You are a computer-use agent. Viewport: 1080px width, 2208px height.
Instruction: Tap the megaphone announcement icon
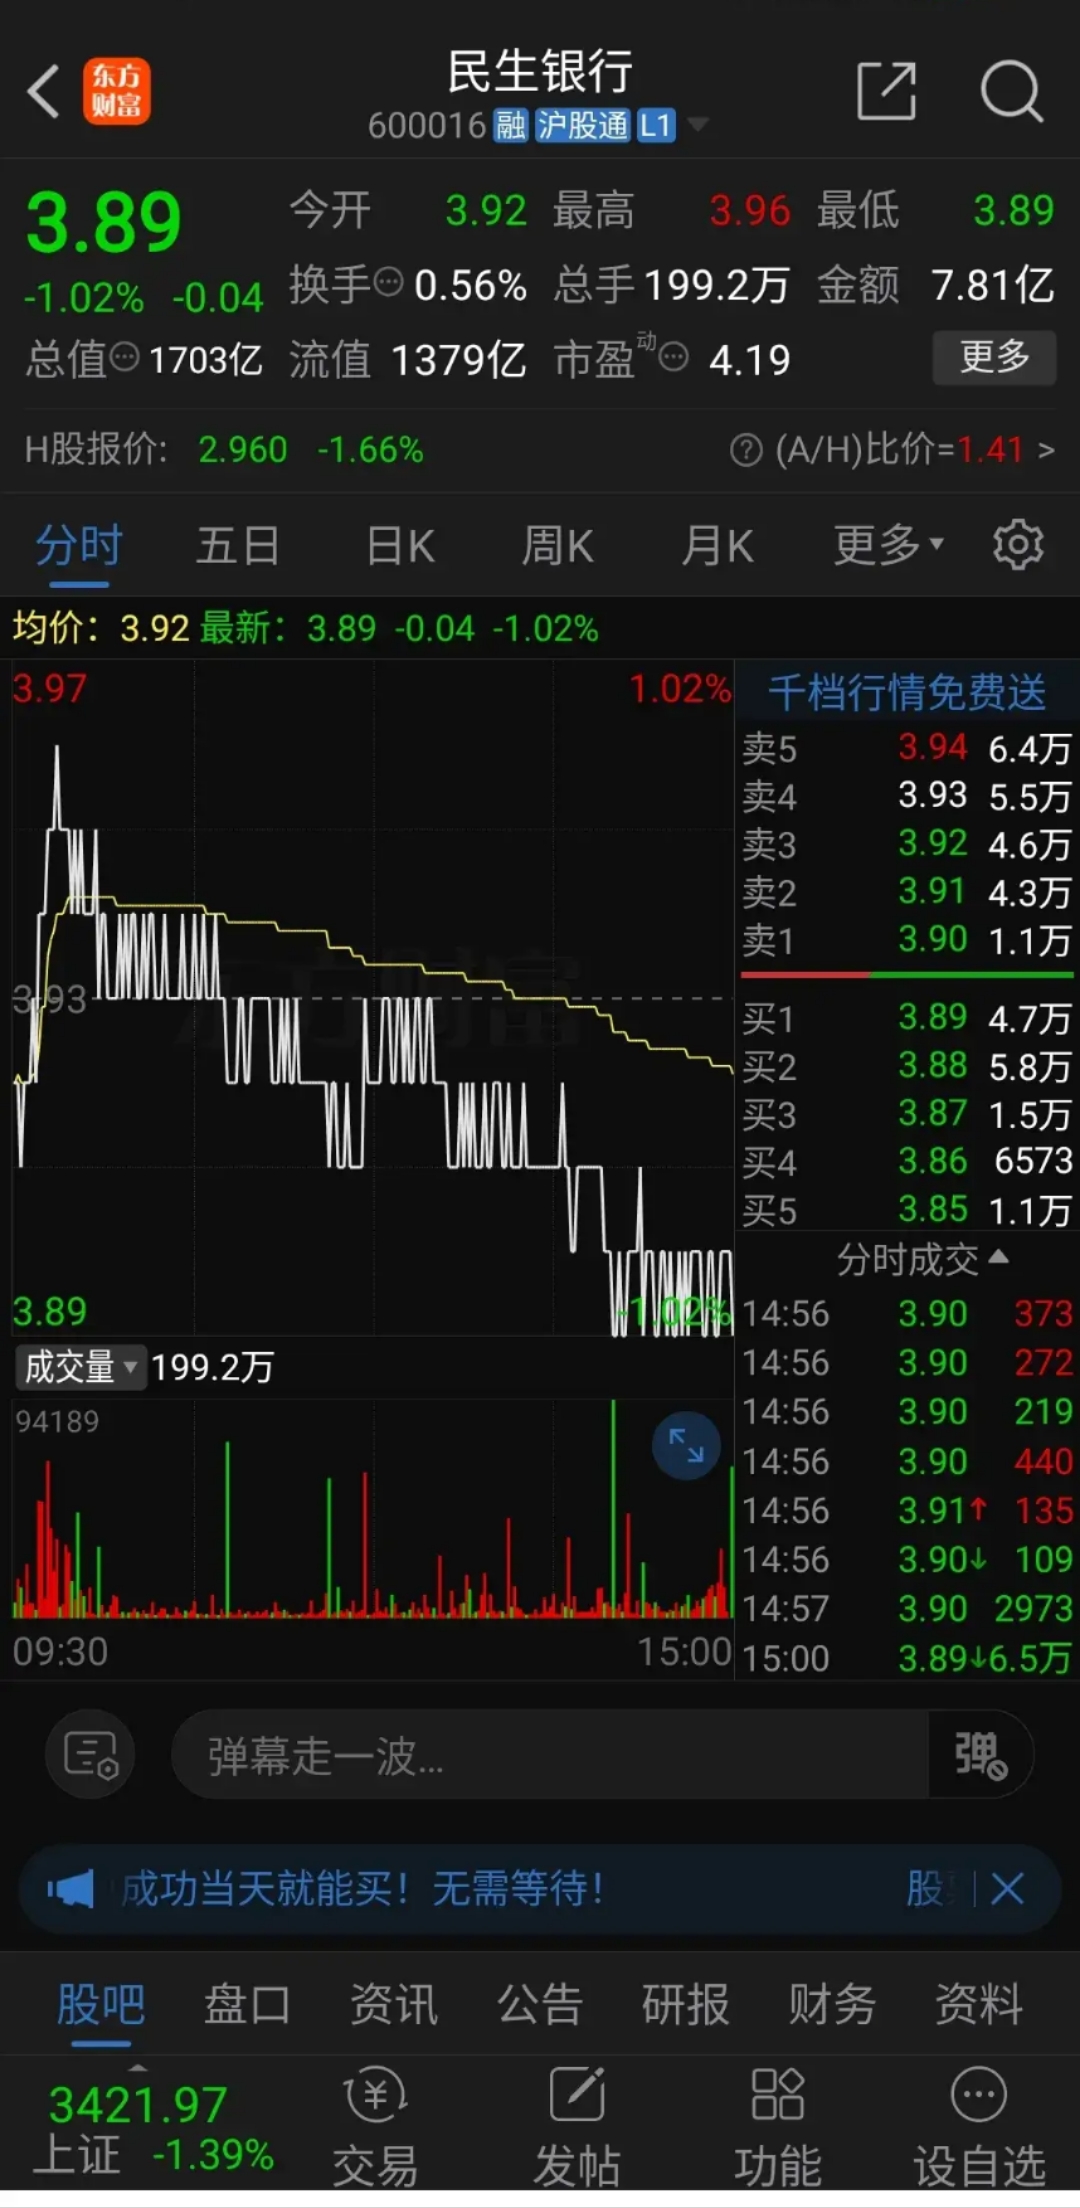tap(70, 1889)
